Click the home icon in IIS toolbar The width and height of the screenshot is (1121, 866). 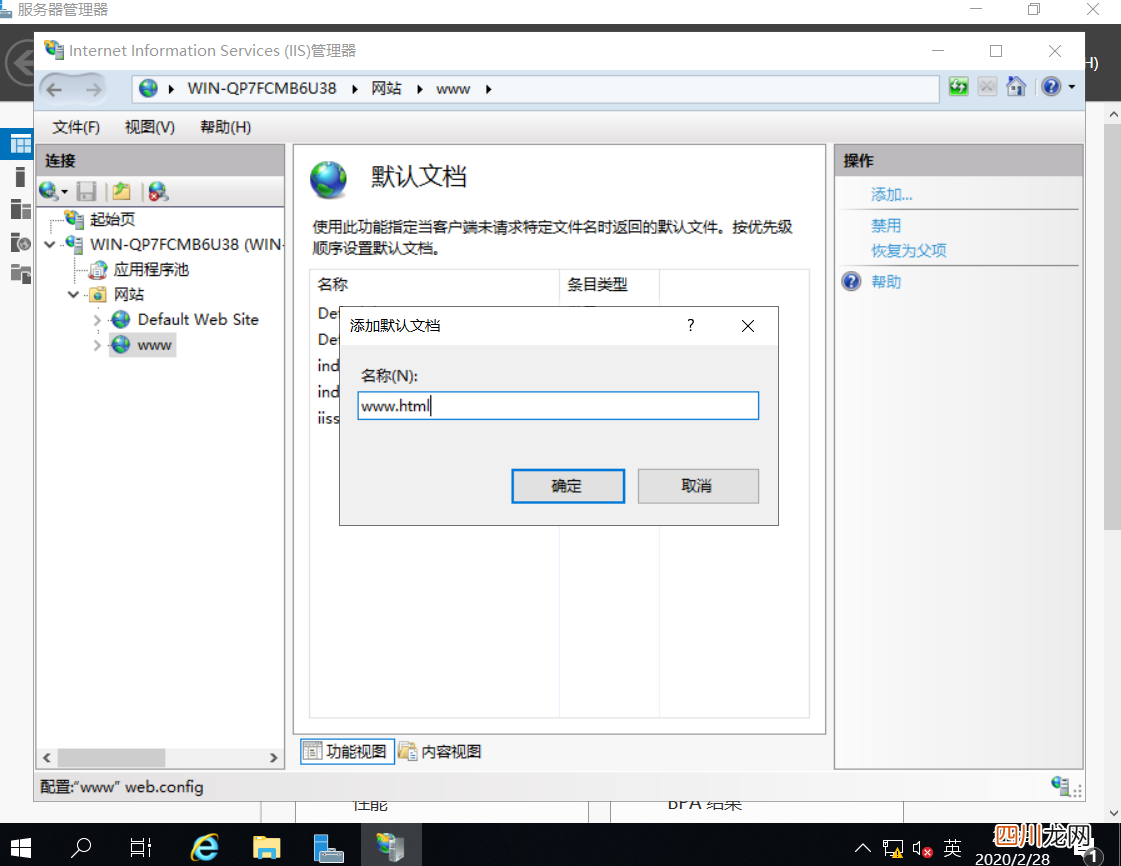(x=1016, y=87)
